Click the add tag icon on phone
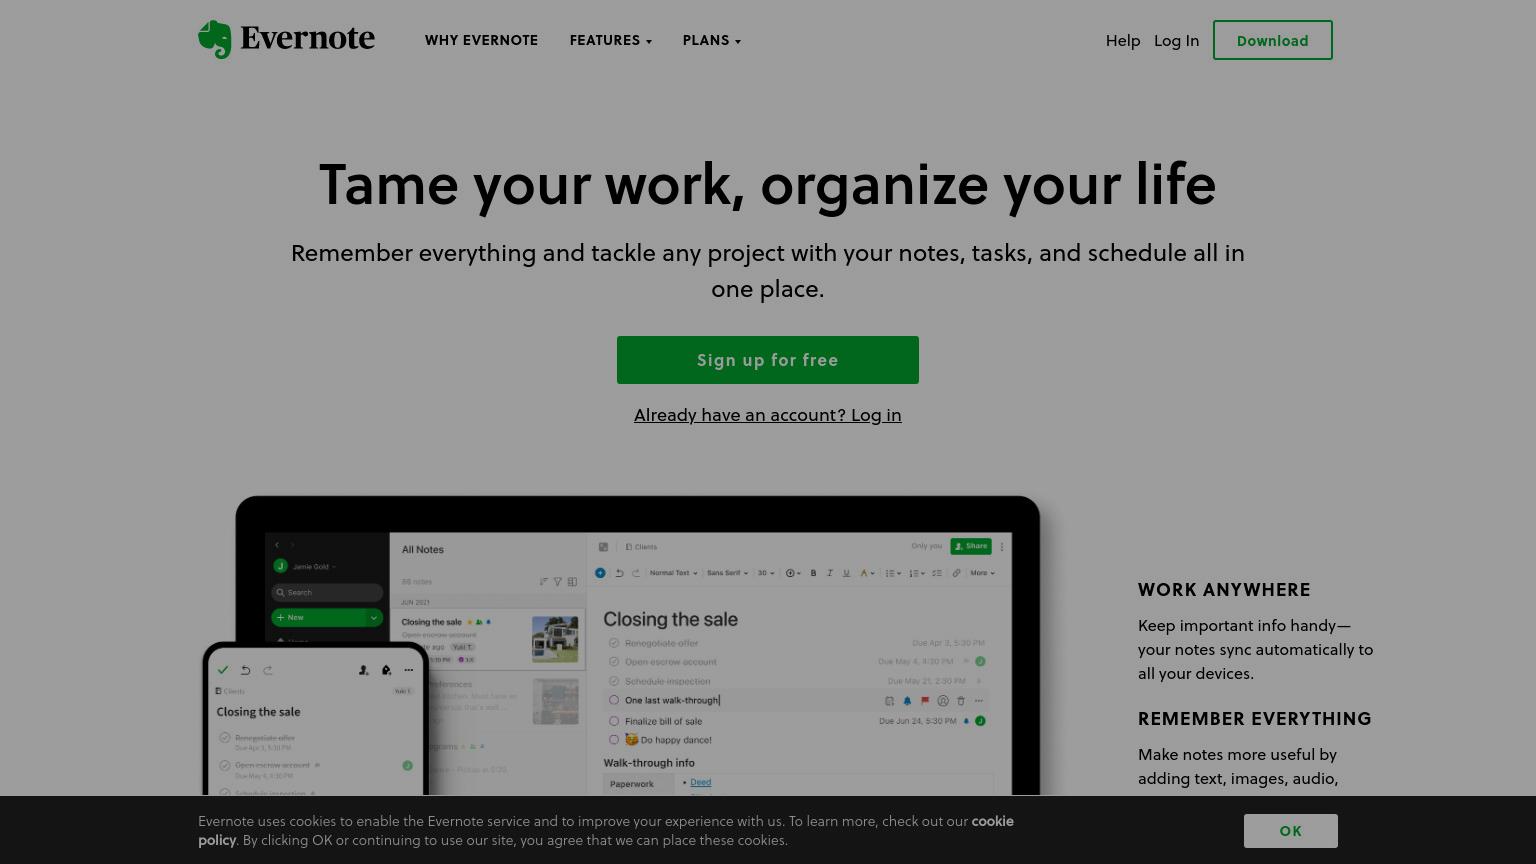The height and width of the screenshot is (864, 1536). click(386, 670)
